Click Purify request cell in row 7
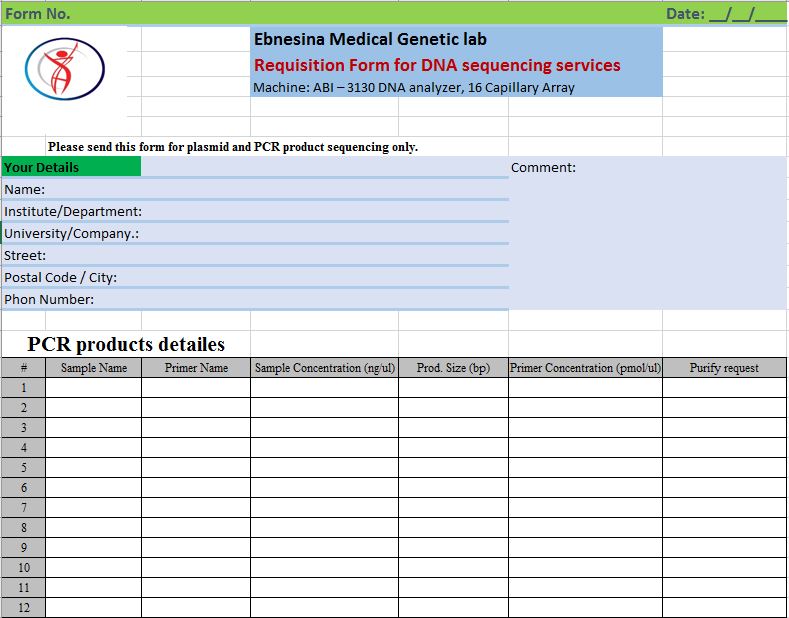Screen dimensions: 789x618 pyautogui.click(x=724, y=508)
